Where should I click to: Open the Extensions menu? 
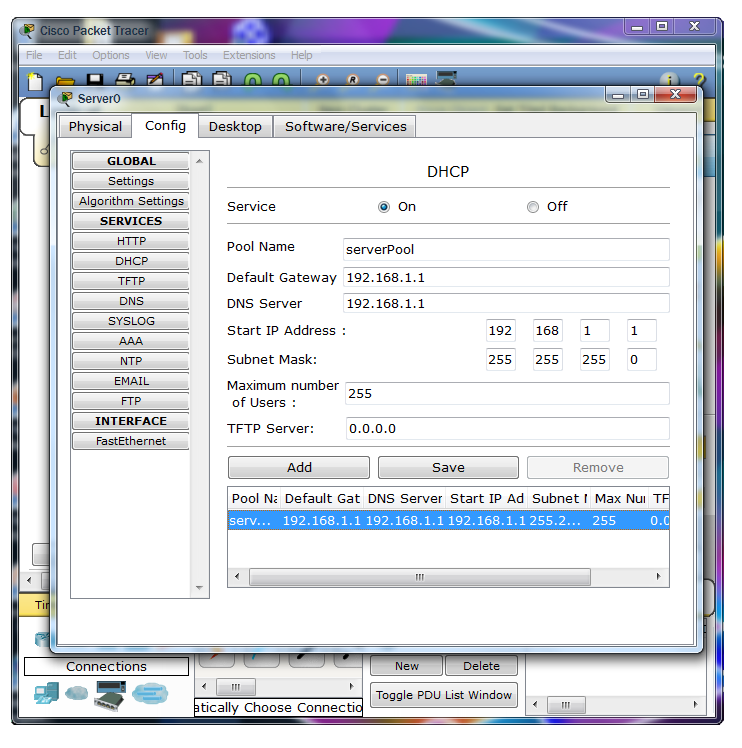tap(249, 55)
